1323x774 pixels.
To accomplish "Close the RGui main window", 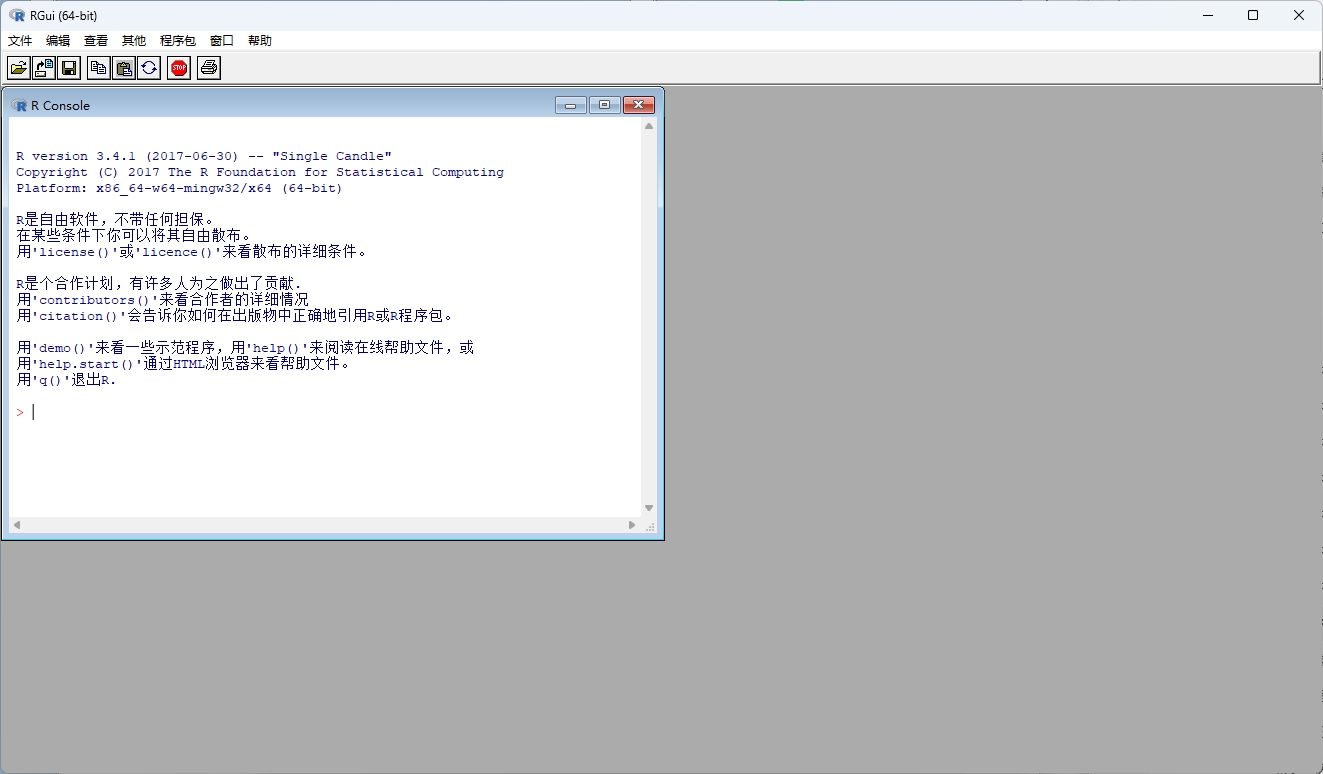I will click(1299, 15).
